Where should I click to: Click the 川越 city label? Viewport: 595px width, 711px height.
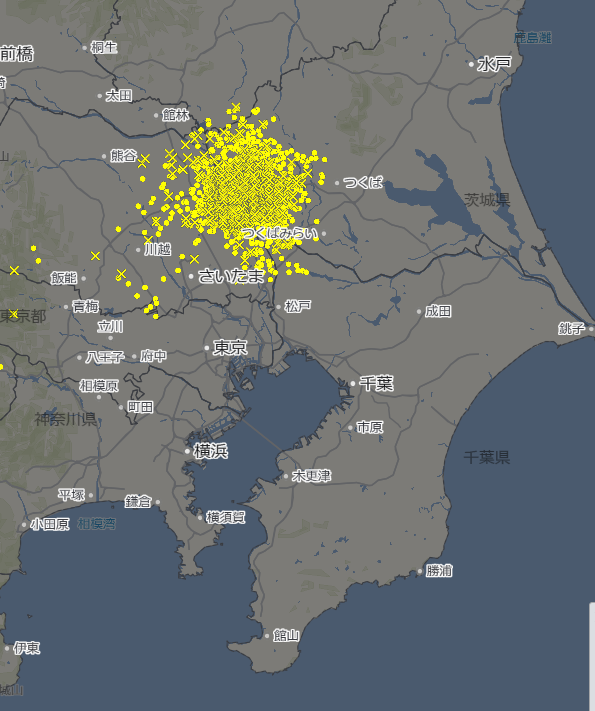pyautogui.click(x=158, y=249)
